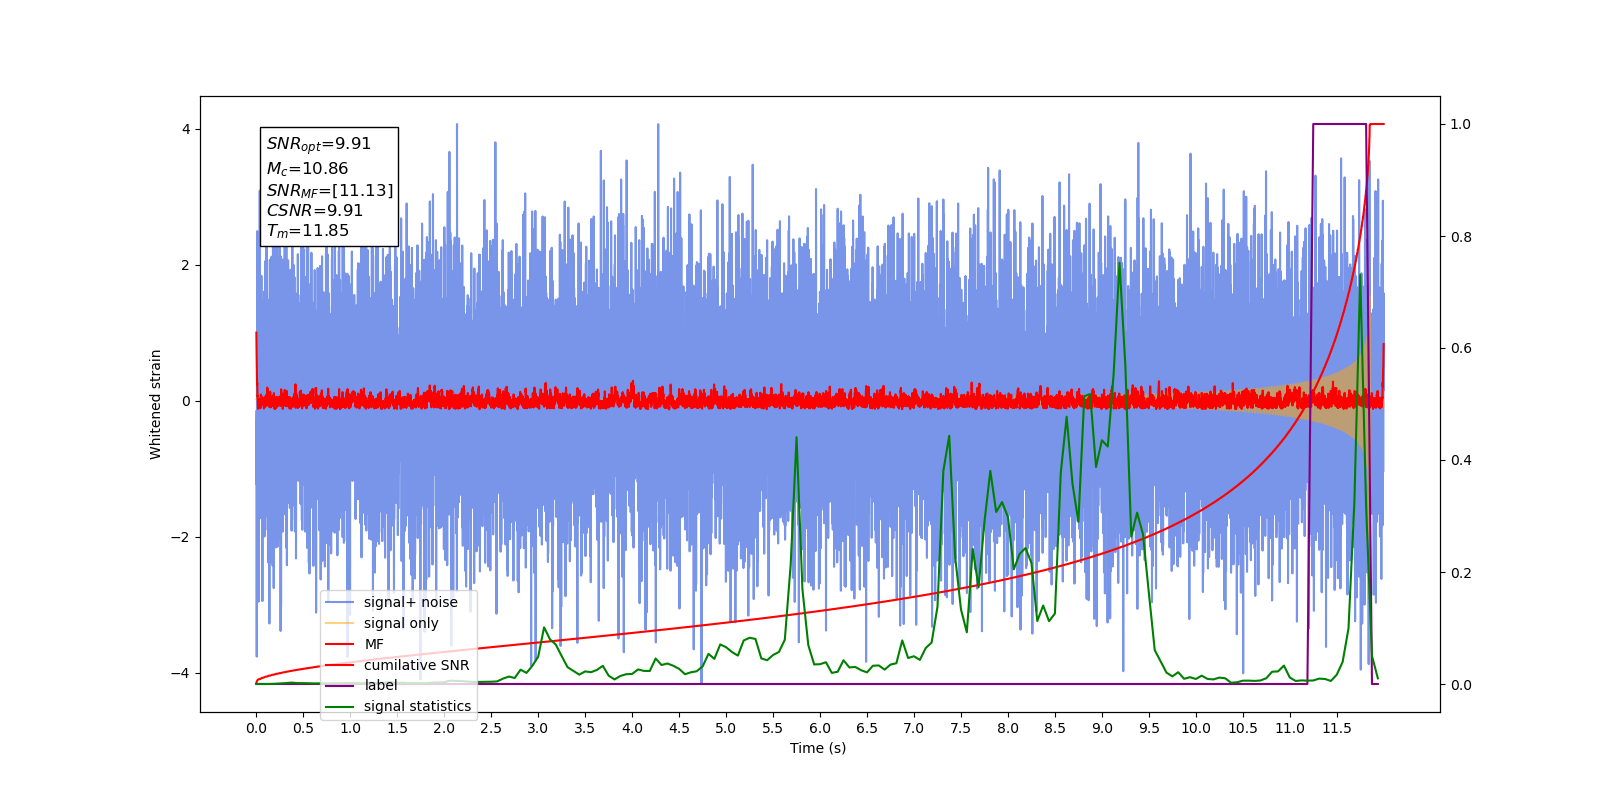Click the 'Whitened strain' y-axis label

coord(156,404)
